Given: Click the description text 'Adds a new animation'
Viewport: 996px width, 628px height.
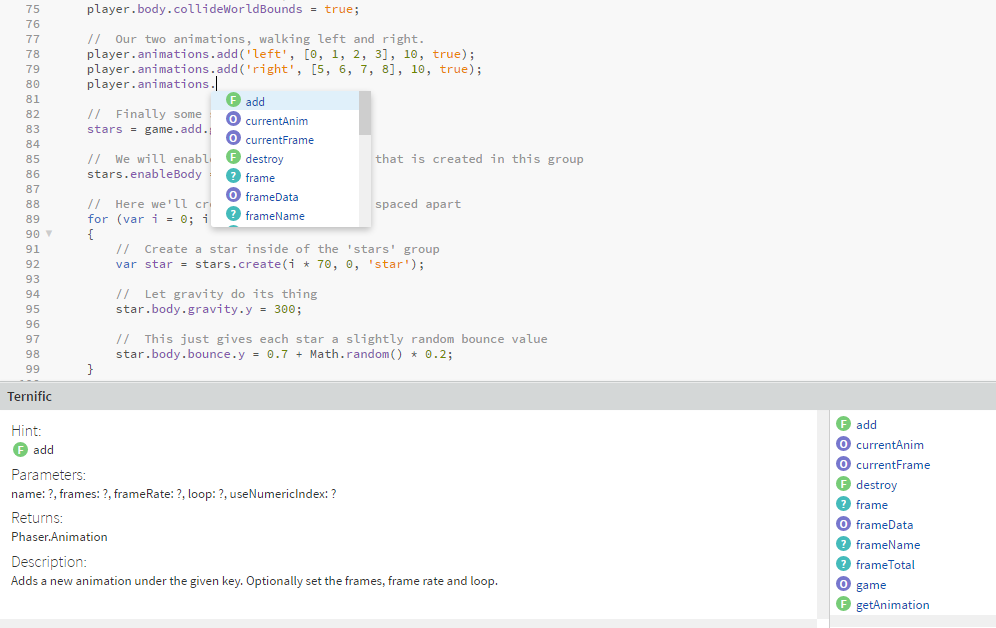Looking at the screenshot, I should (x=254, y=581).
